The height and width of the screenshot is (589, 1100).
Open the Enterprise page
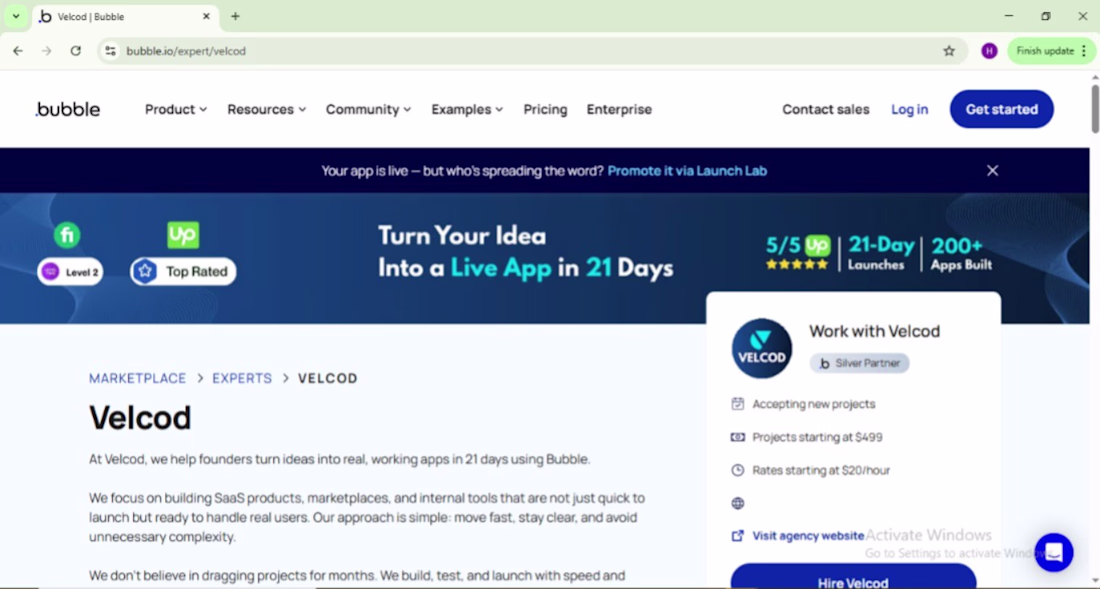619,109
